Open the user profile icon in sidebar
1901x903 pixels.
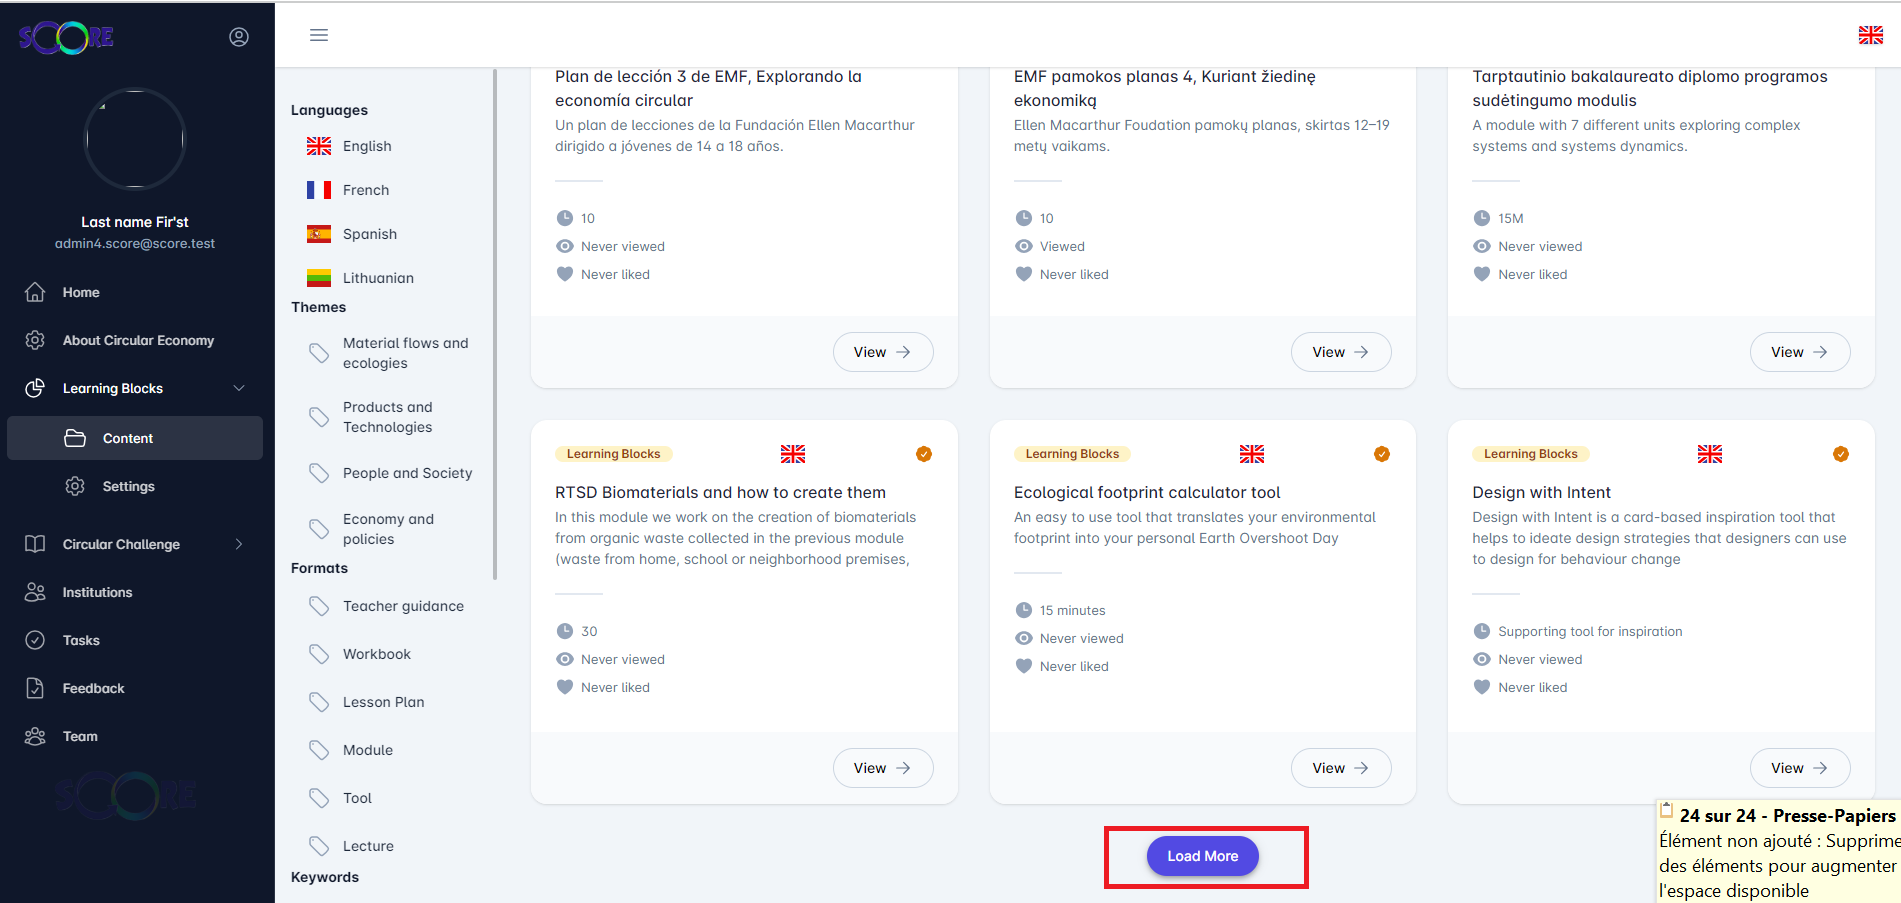tap(239, 37)
